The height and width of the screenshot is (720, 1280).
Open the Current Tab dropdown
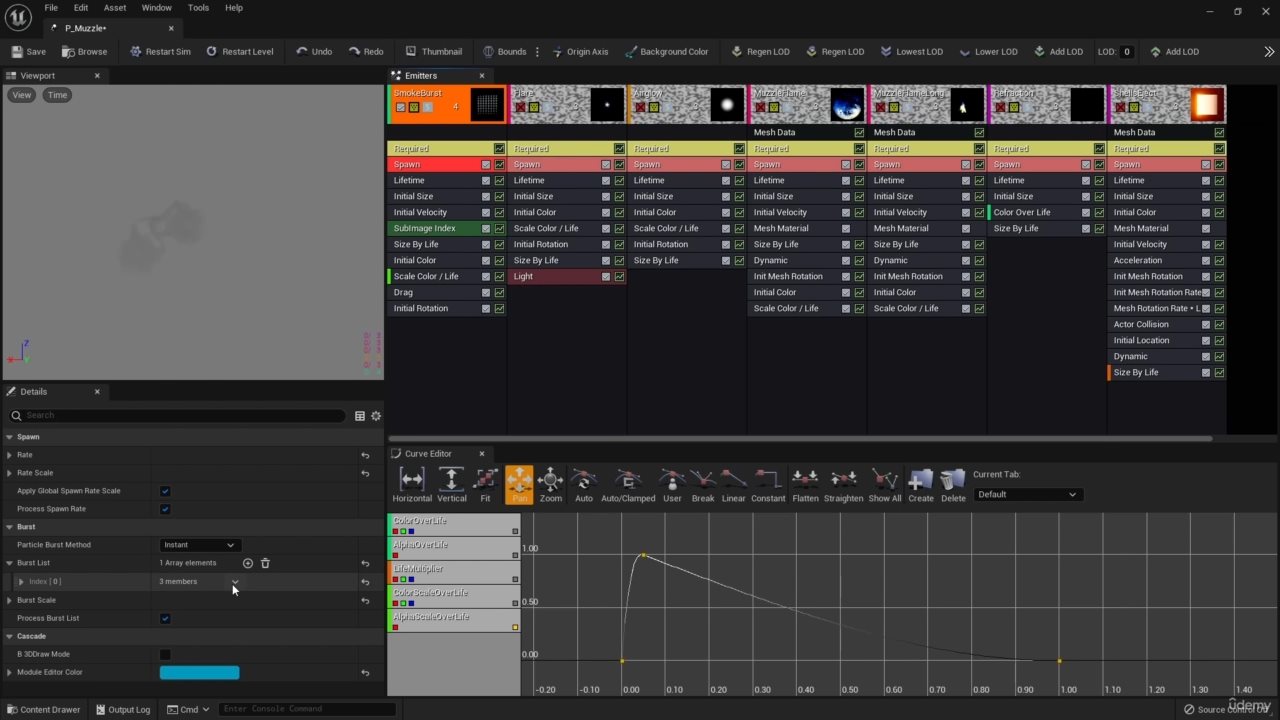tap(1027, 494)
